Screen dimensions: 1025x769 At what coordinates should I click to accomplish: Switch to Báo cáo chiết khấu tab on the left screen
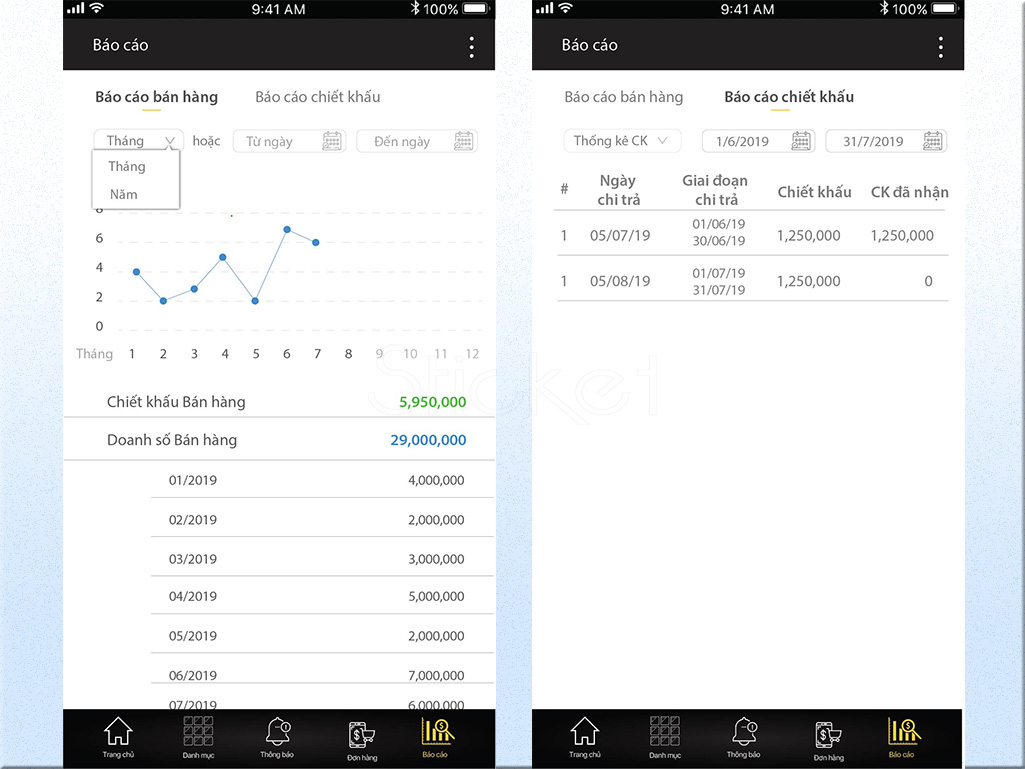click(318, 97)
